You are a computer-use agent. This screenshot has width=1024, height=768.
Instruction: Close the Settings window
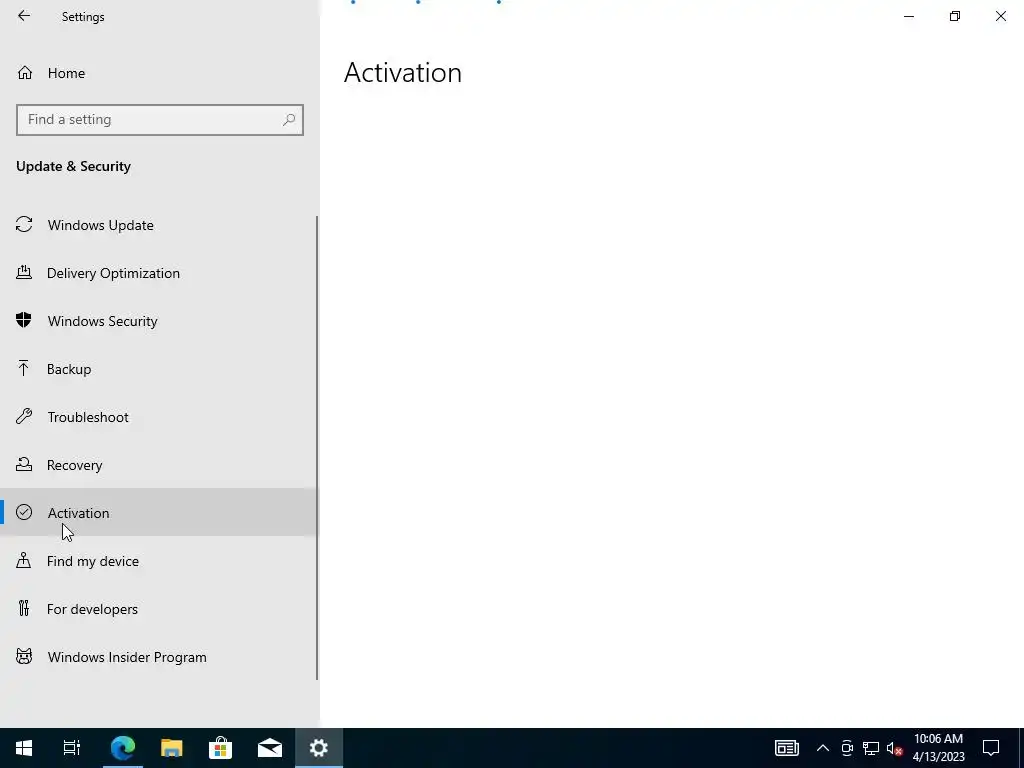point(1000,16)
